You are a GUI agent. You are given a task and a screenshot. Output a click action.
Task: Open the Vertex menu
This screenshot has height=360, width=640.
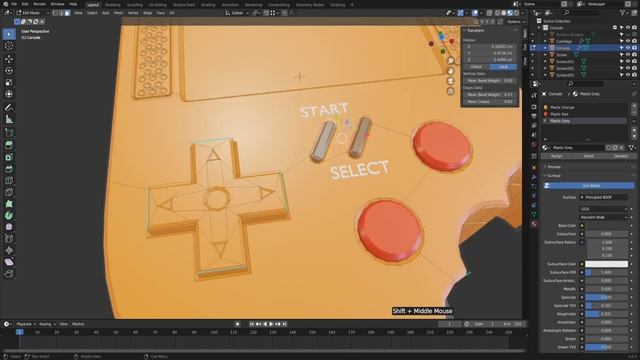pos(133,13)
